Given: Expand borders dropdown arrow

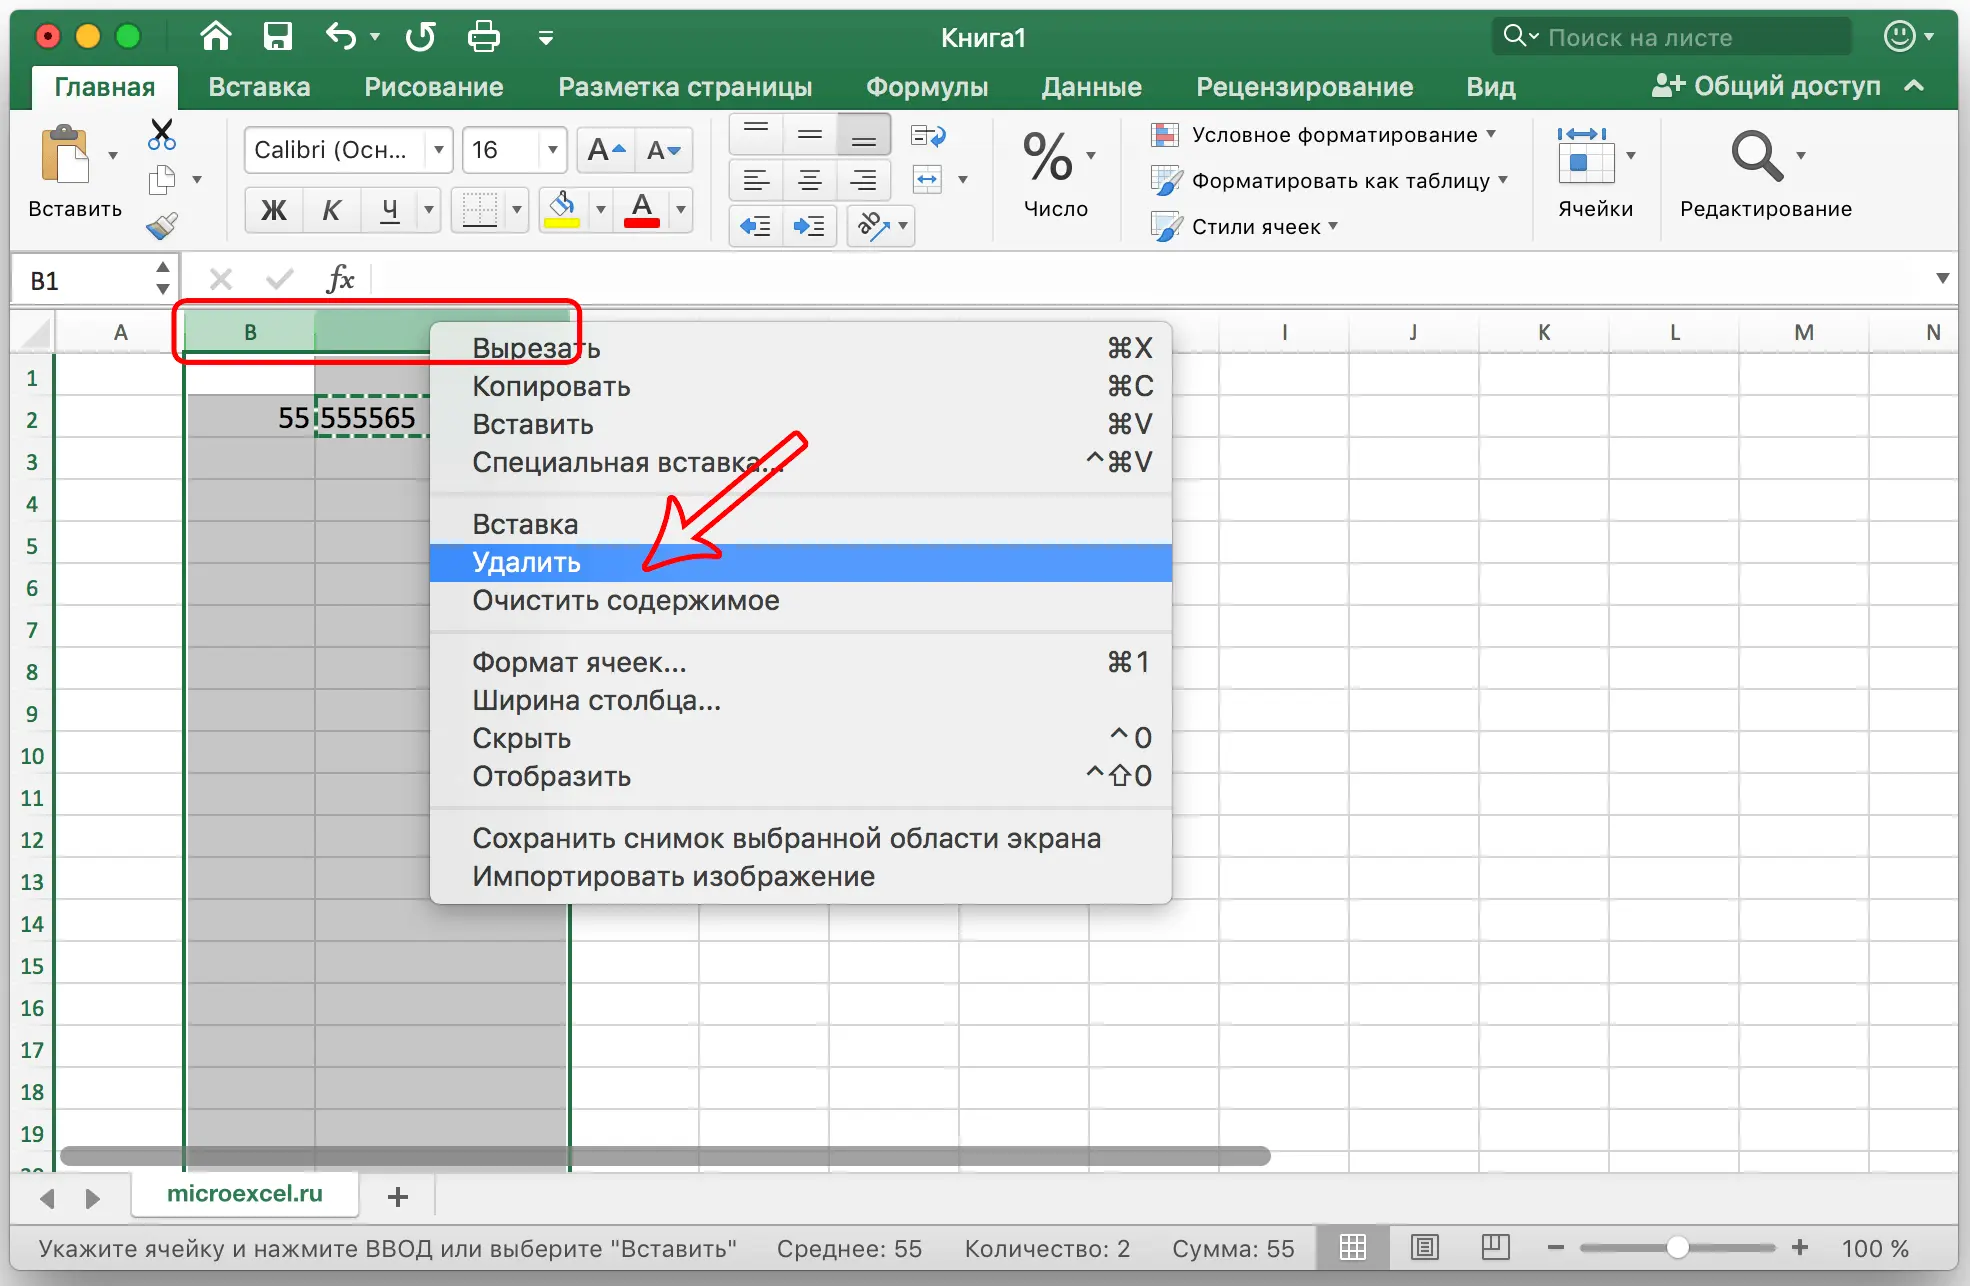Looking at the screenshot, I should 517,210.
